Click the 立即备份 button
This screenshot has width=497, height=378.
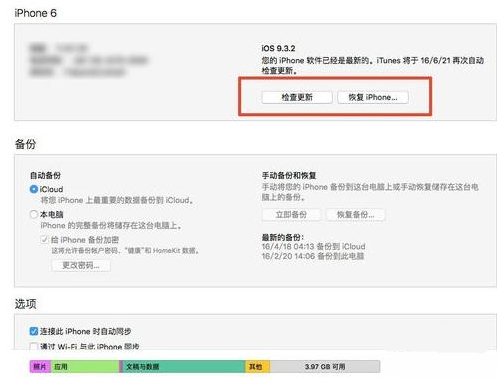click(291, 215)
